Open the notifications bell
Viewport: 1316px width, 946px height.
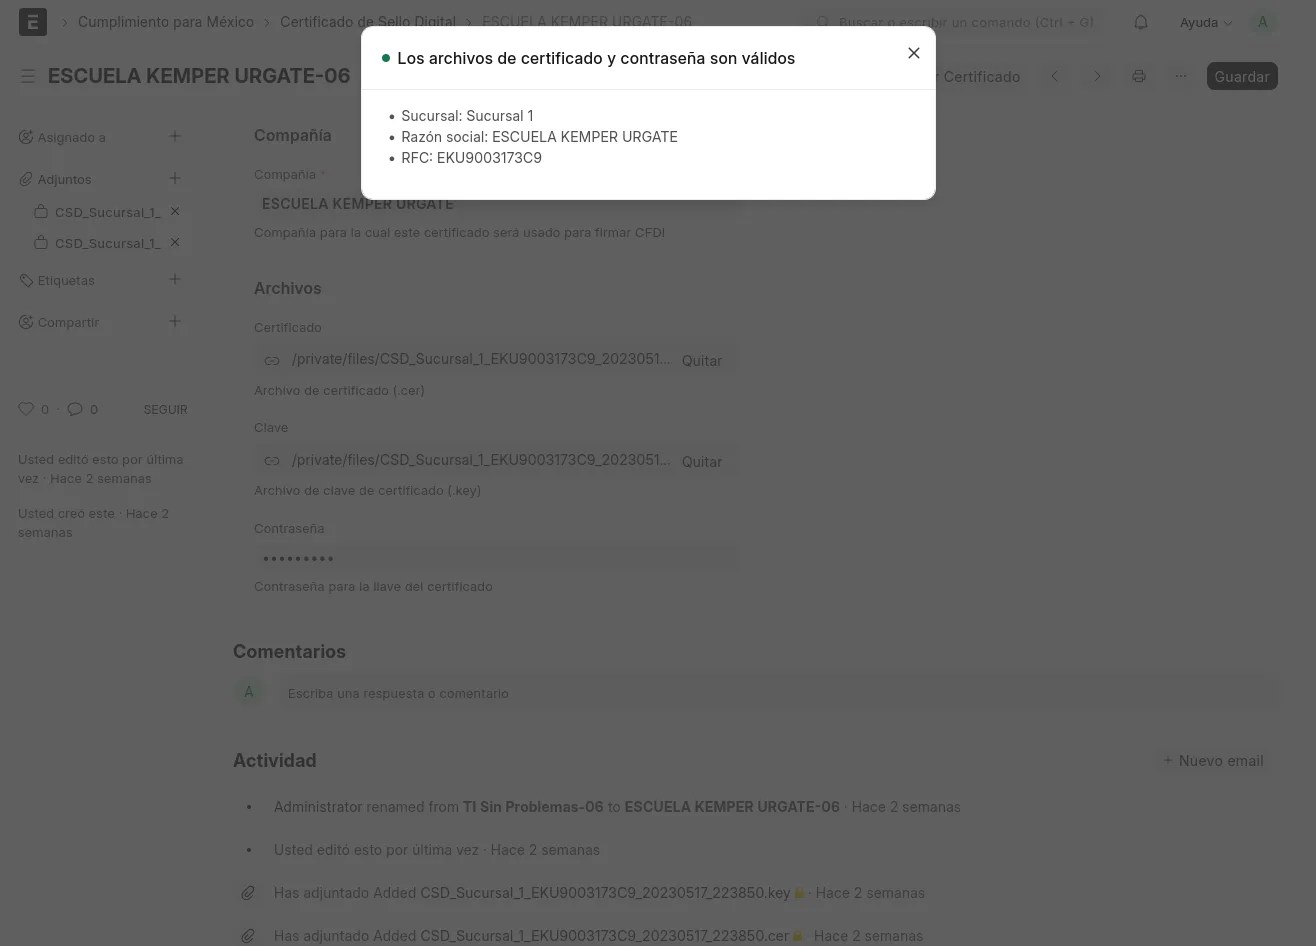pos(1141,22)
